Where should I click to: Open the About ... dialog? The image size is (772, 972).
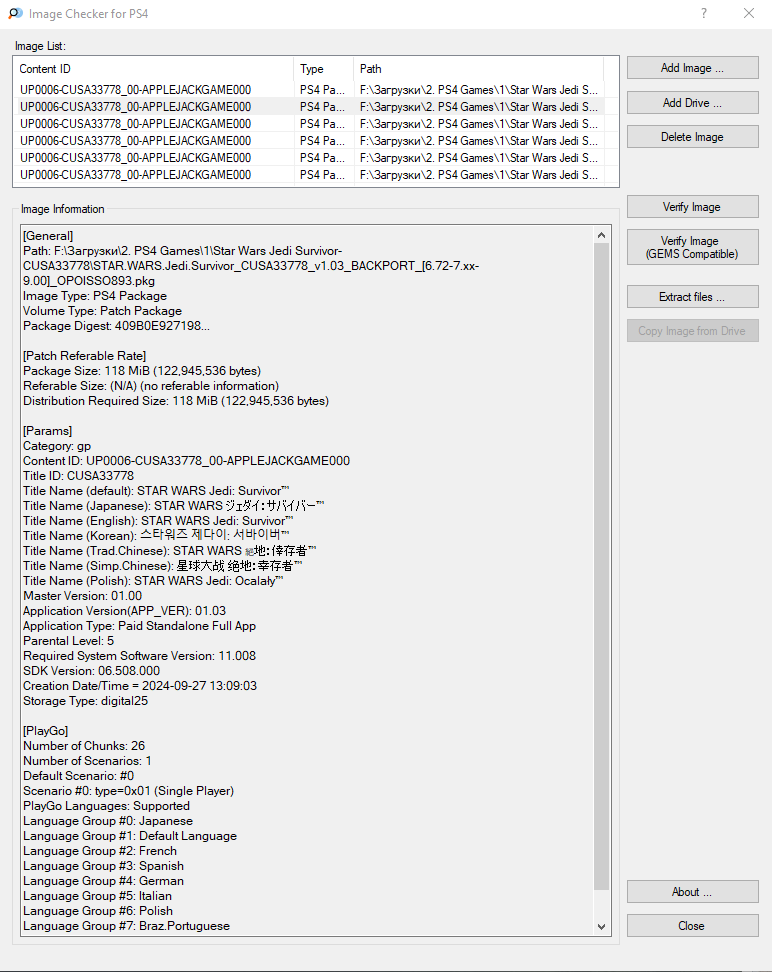pyautogui.click(x=692, y=892)
